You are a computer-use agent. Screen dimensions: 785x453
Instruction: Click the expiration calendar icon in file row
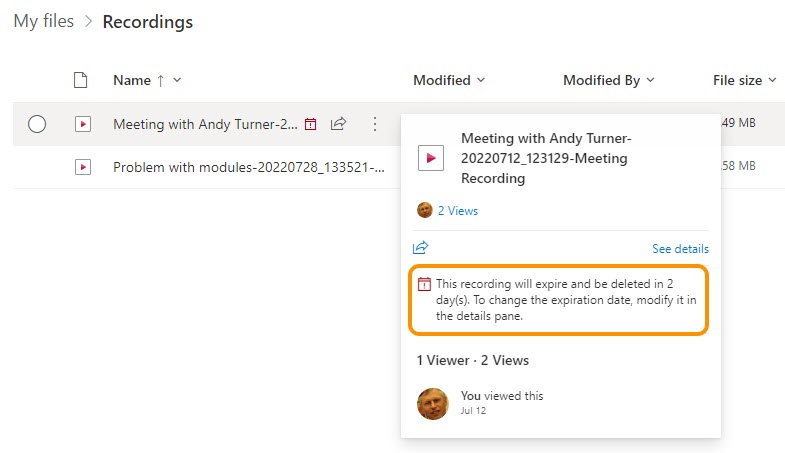tap(310, 124)
